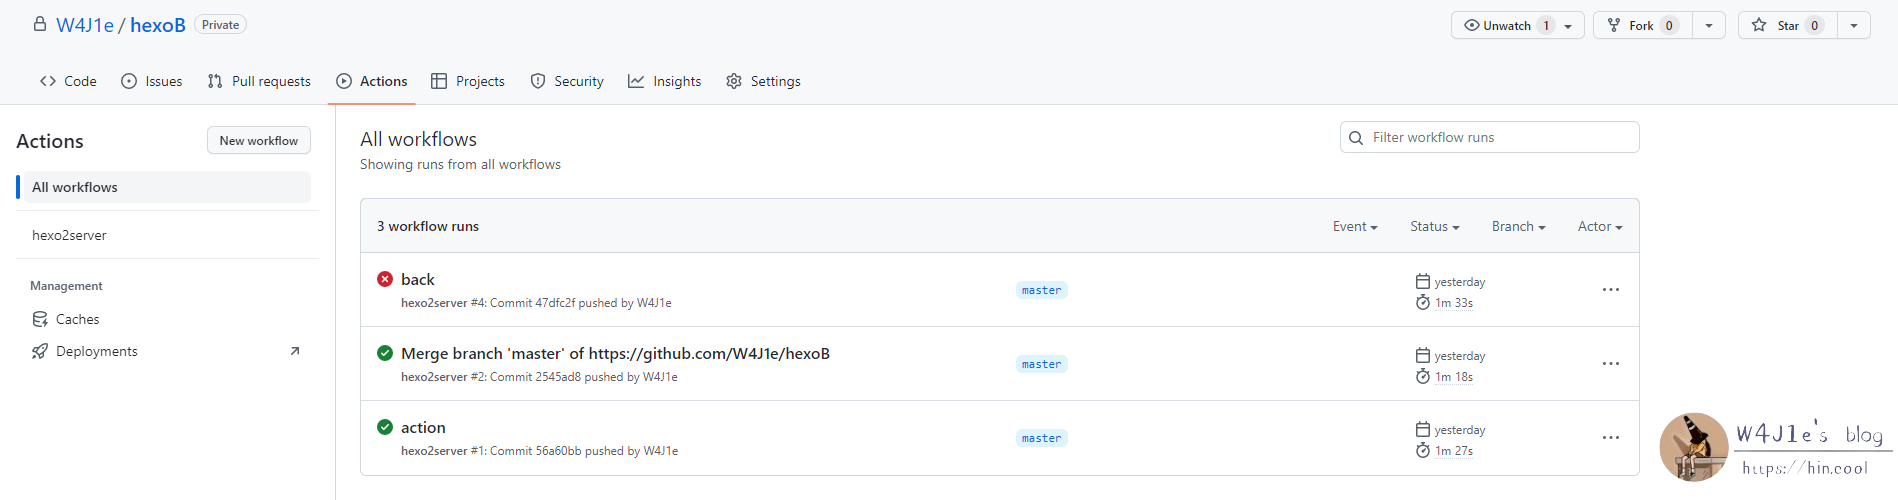Image resolution: width=1898 pixels, height=500 pixels.
Task: Click green success icon for Merge branch run
Action: (x=385, y=353)
